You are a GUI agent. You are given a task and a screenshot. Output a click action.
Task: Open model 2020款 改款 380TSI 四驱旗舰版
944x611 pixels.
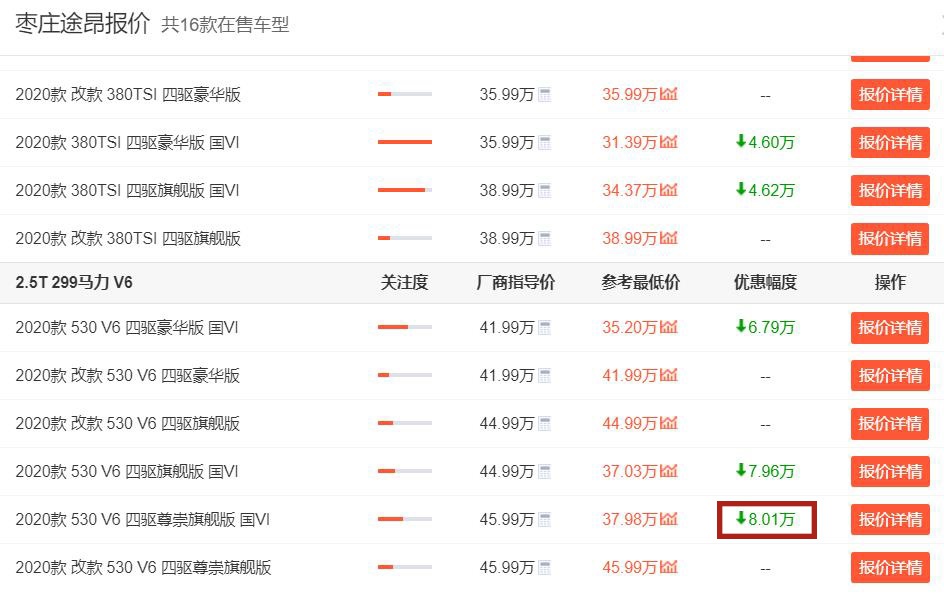(128, 239)
